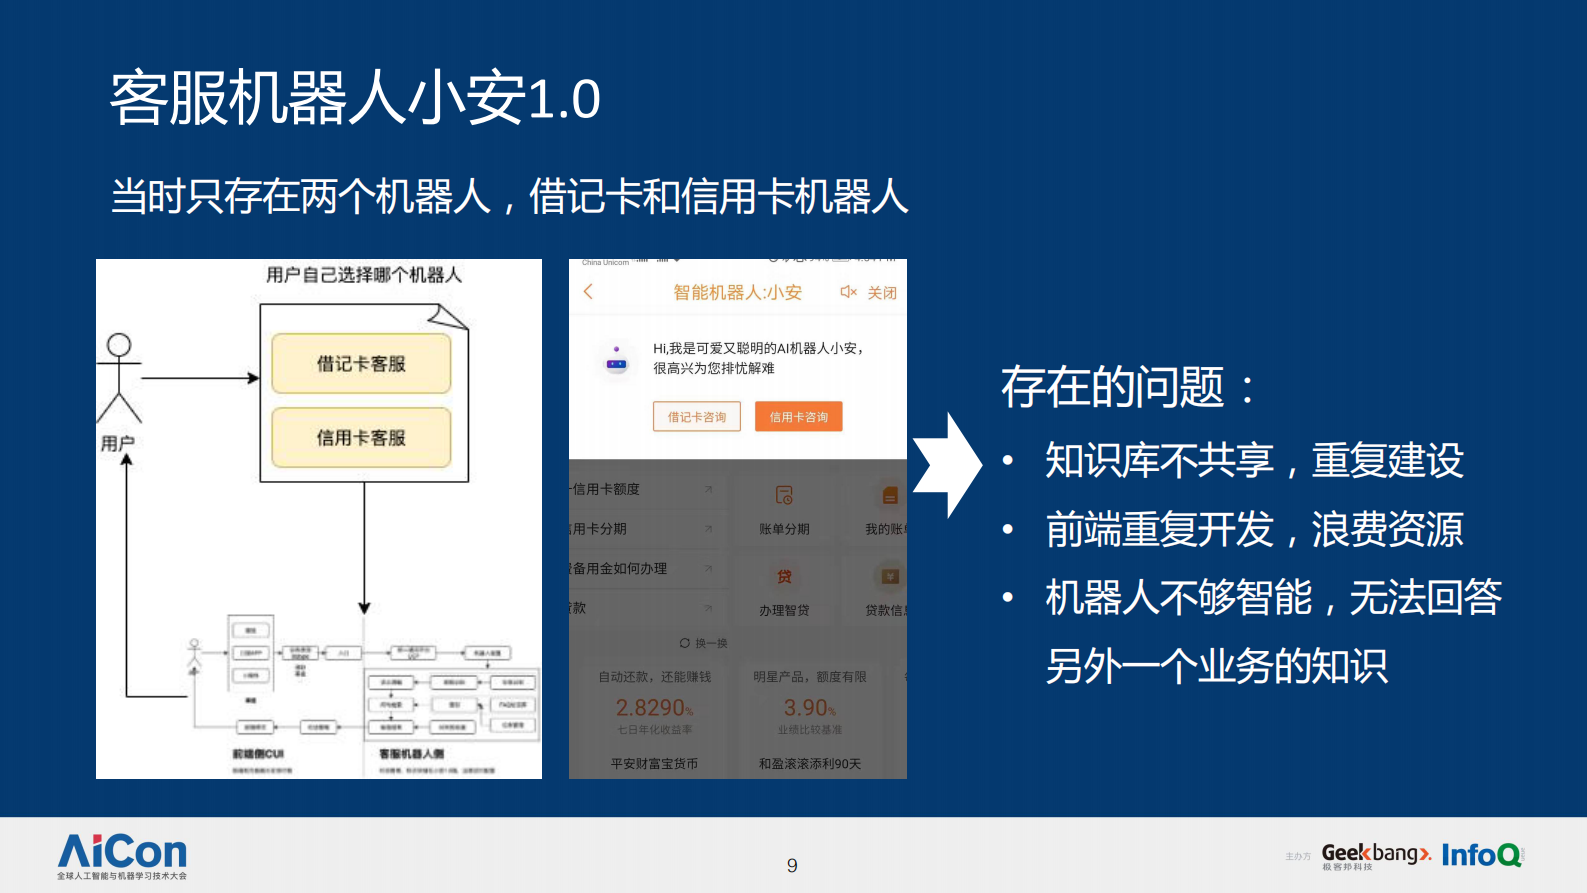Click the 借记卡客服 box in the diagram
The image size is (1587, 893).
pyautogui.click(x=361, y=364)
